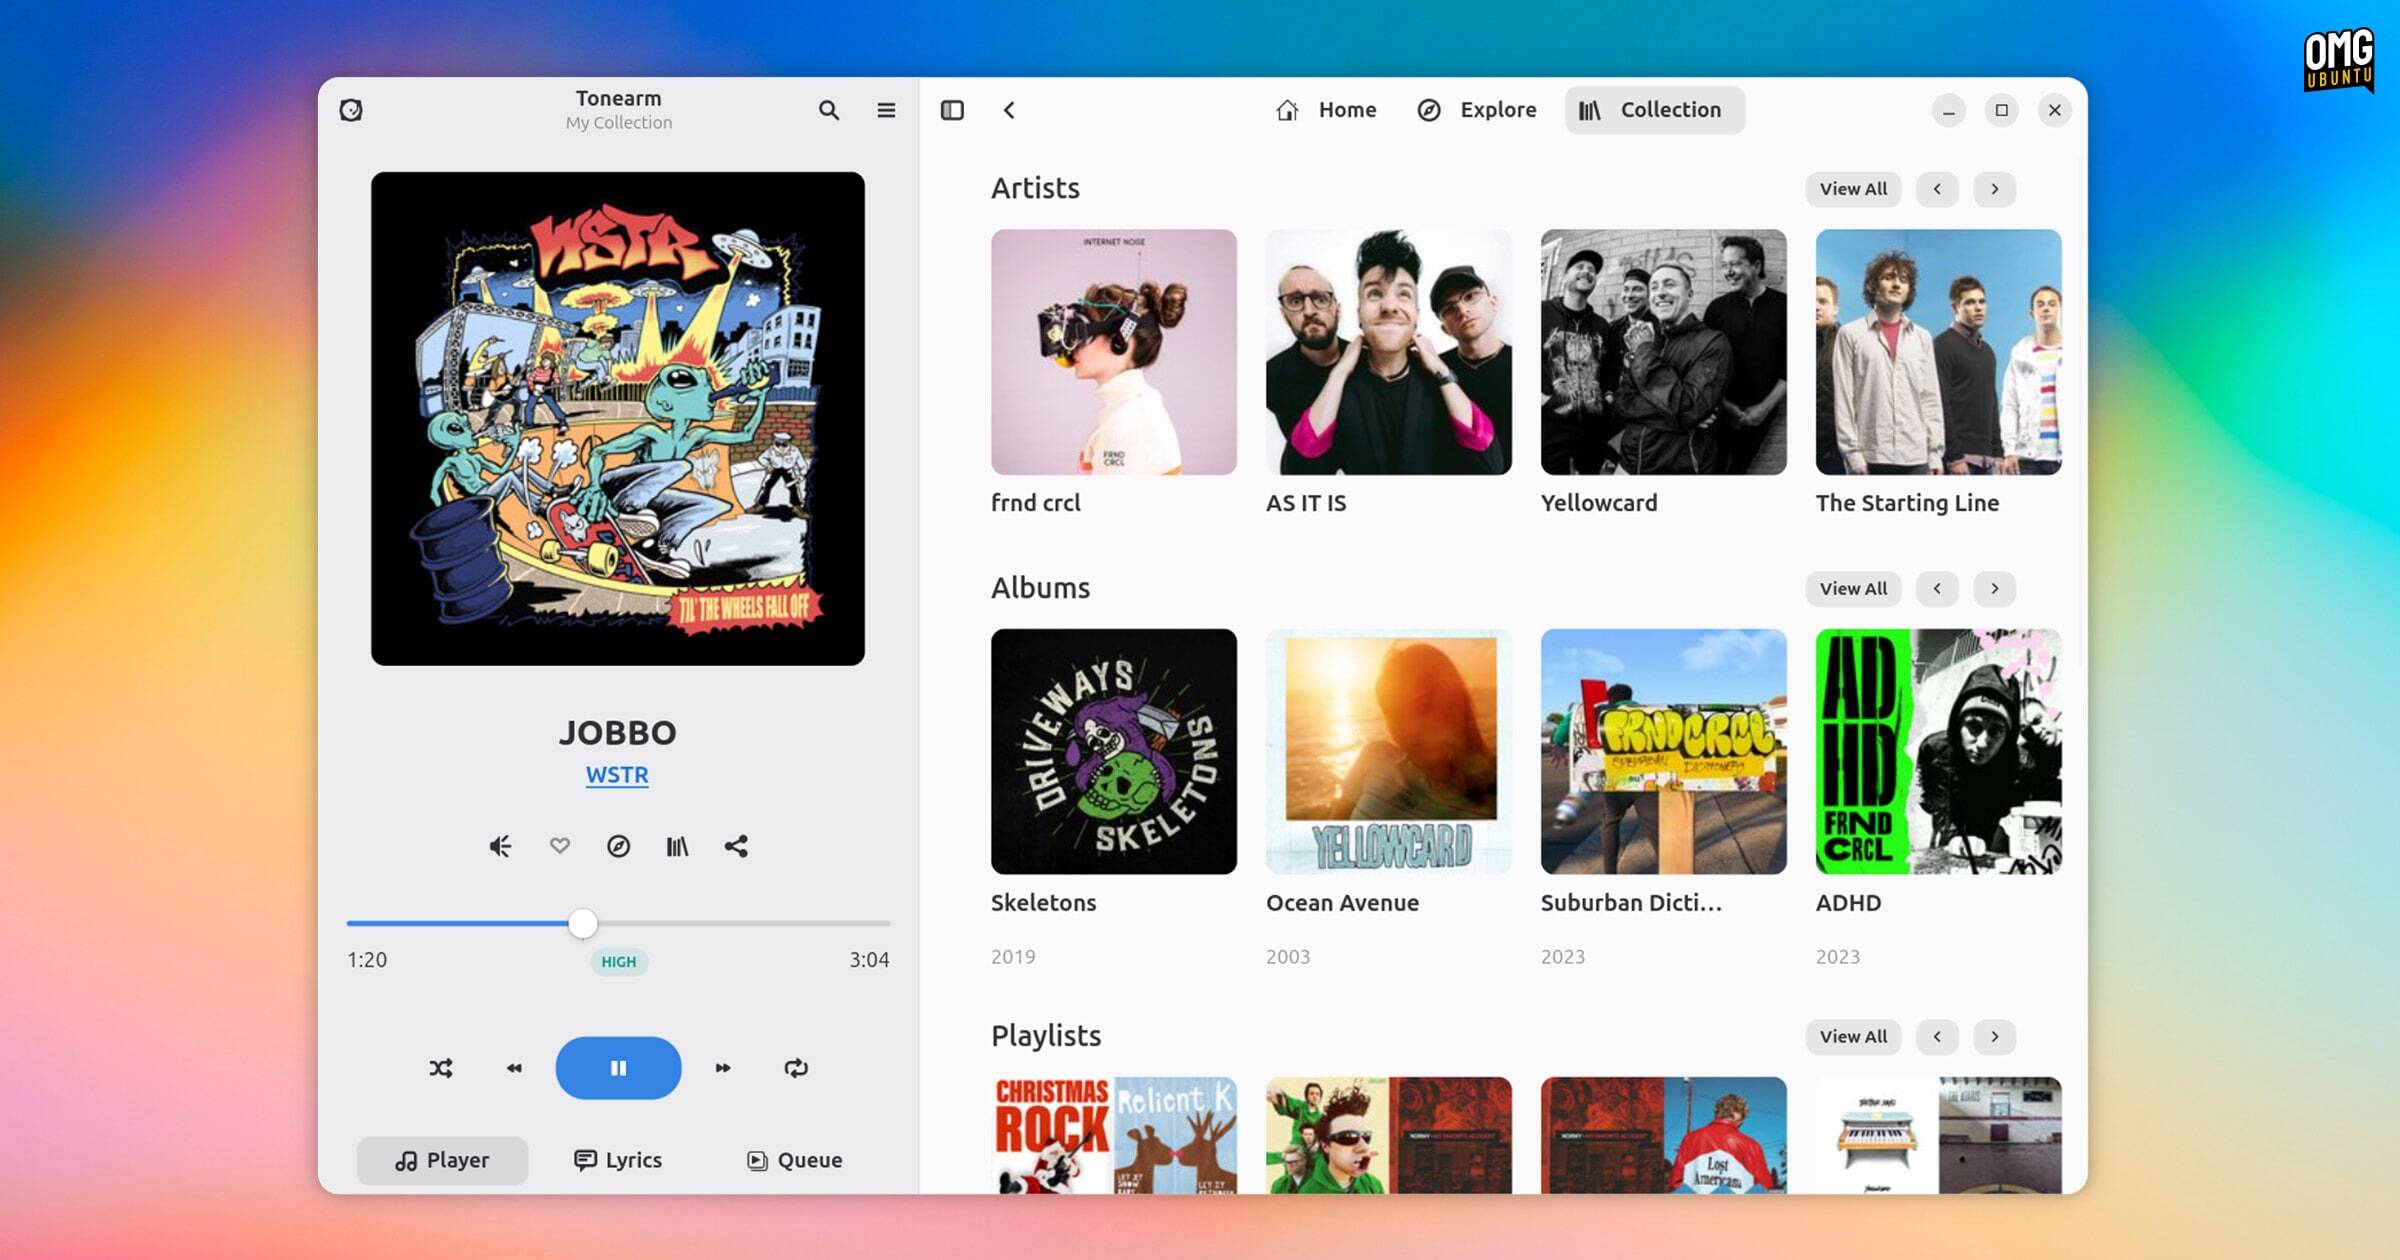This screenshot has width=2400, height=1260.
Task: Skip to the next track
Action: (x=723, y=1068)
